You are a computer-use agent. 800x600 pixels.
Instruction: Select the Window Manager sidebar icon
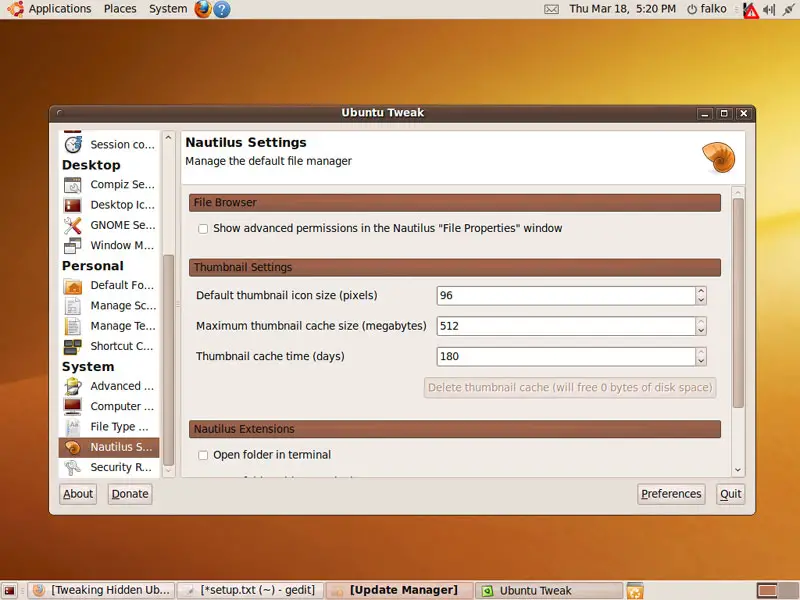point(73,246)
